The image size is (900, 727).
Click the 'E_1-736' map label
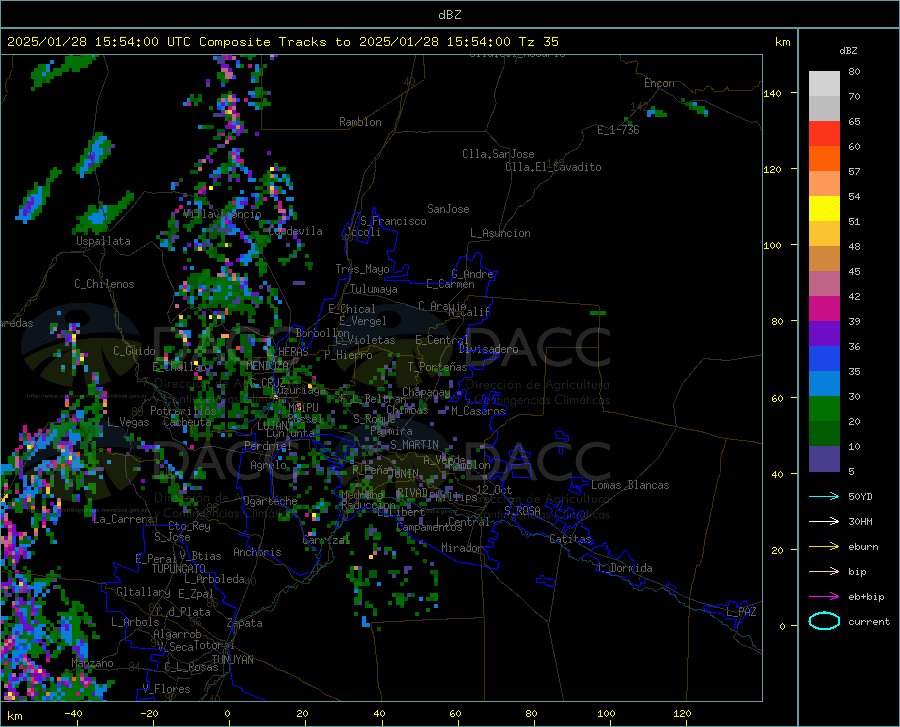click(618, 130)
